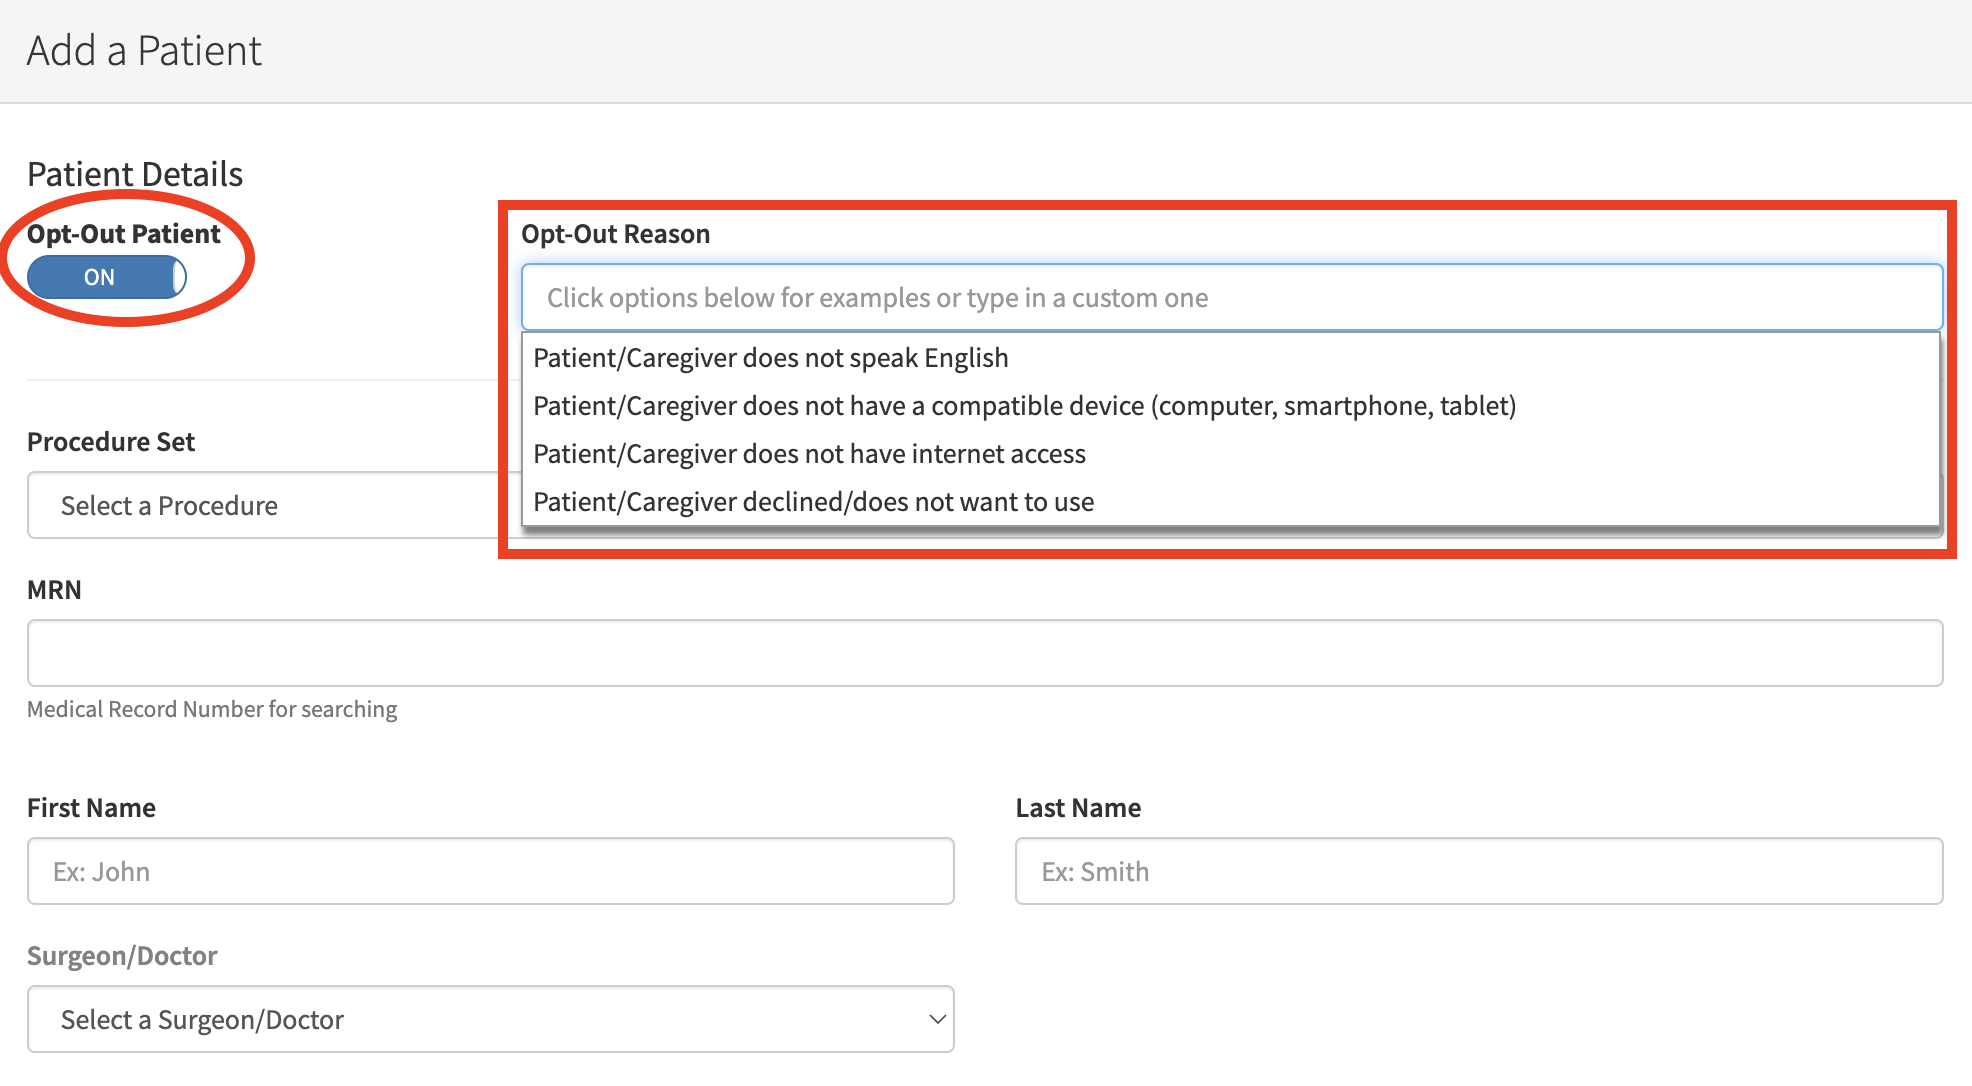Select 'declined/does not want to use' reason

(x=813, y=502)
